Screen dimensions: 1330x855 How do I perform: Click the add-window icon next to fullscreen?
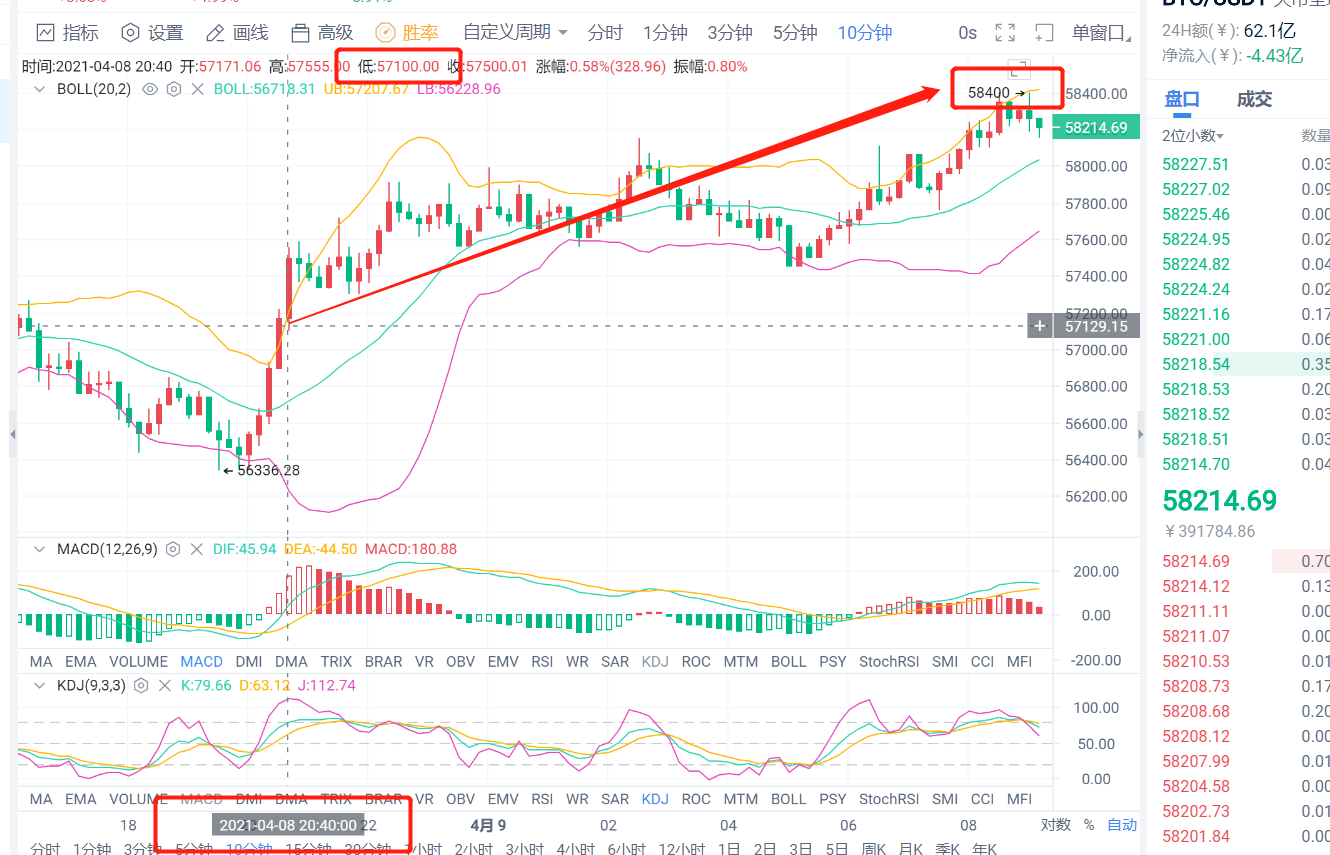pos(1043,32)
